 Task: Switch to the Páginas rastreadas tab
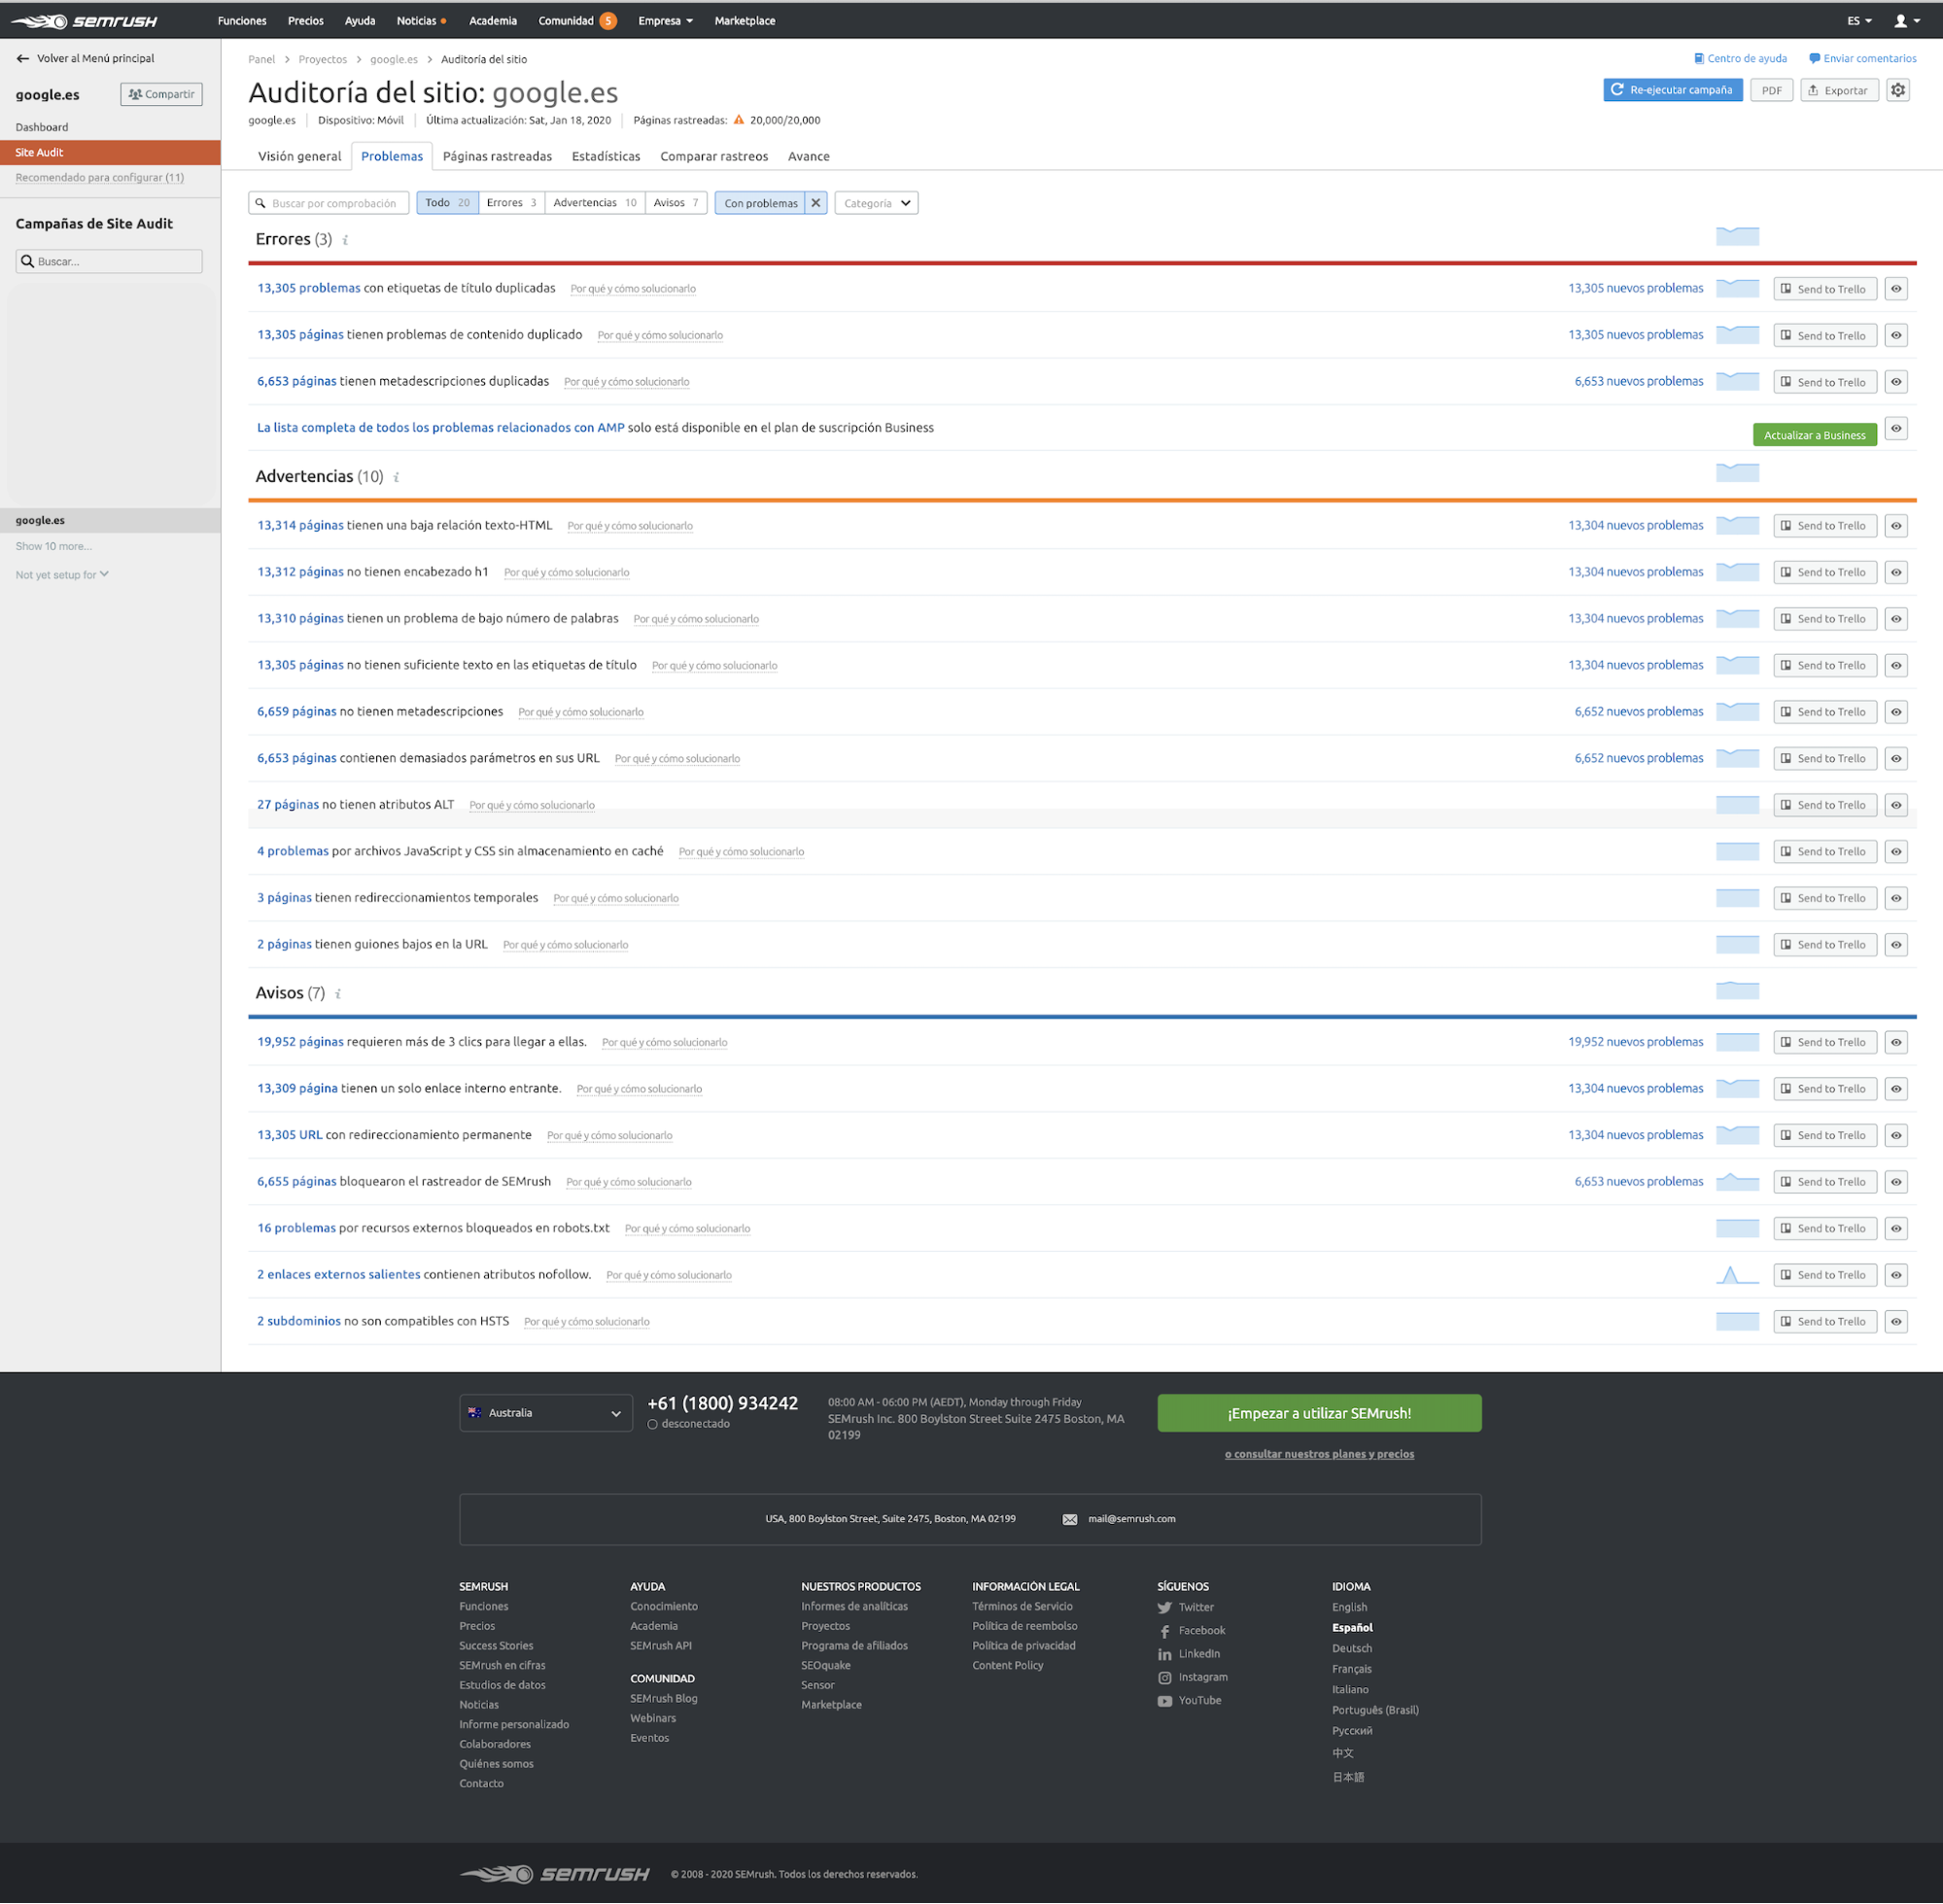tap(497, 156)
